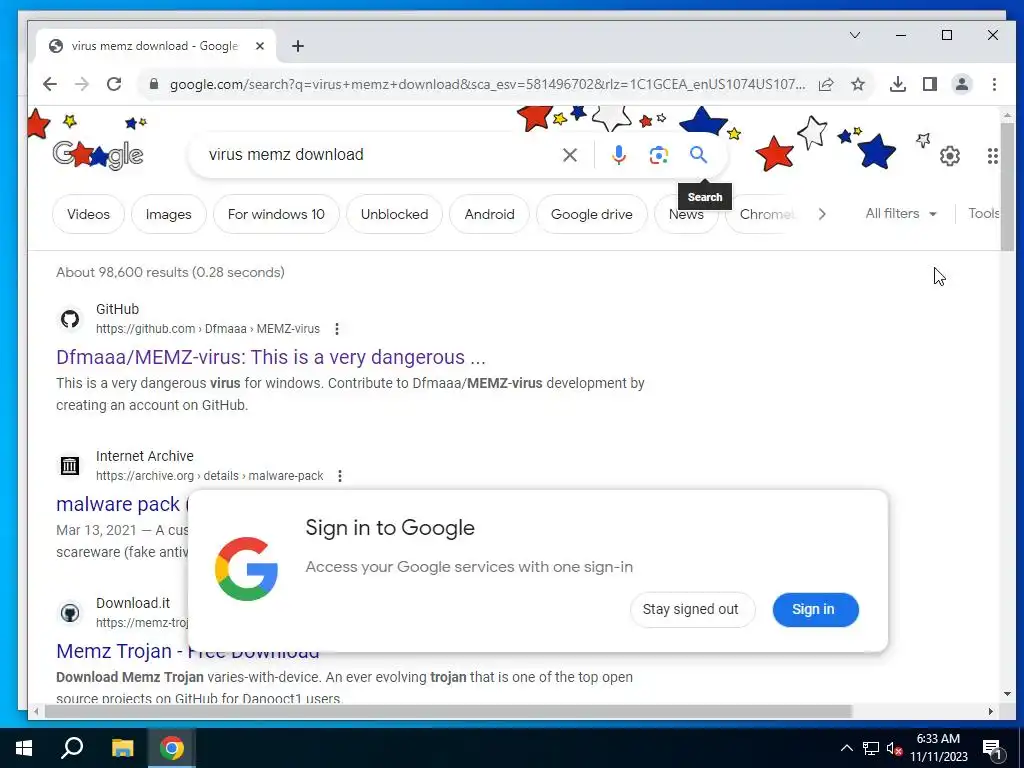Click the scroll down arrow of vertical scrollbar
This screenshot has height=768, width=1024.
pos(1007,694)
